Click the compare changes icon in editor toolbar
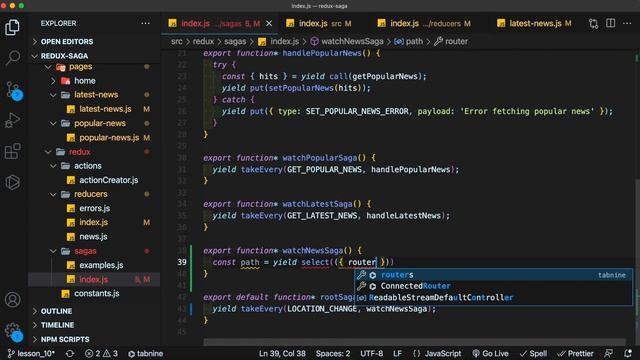Screen dimensions: 640x360 click(593, 24)
